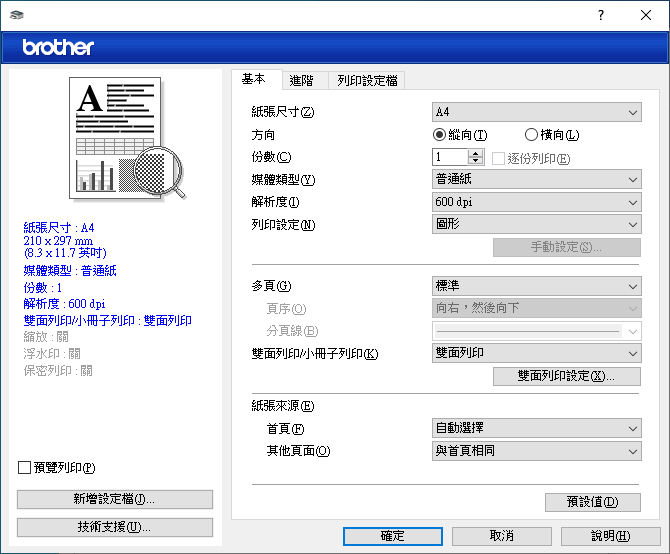Open the disabled 分頁線 border line dropdown

(537, 331)
